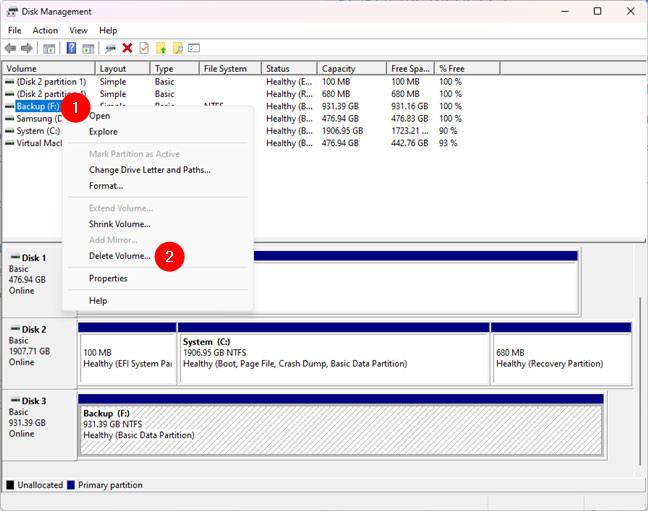Click the Properties checkmark page toolbar icon
Image resolution: width=648 pixels, height=511 pixels.
point(144,48)
